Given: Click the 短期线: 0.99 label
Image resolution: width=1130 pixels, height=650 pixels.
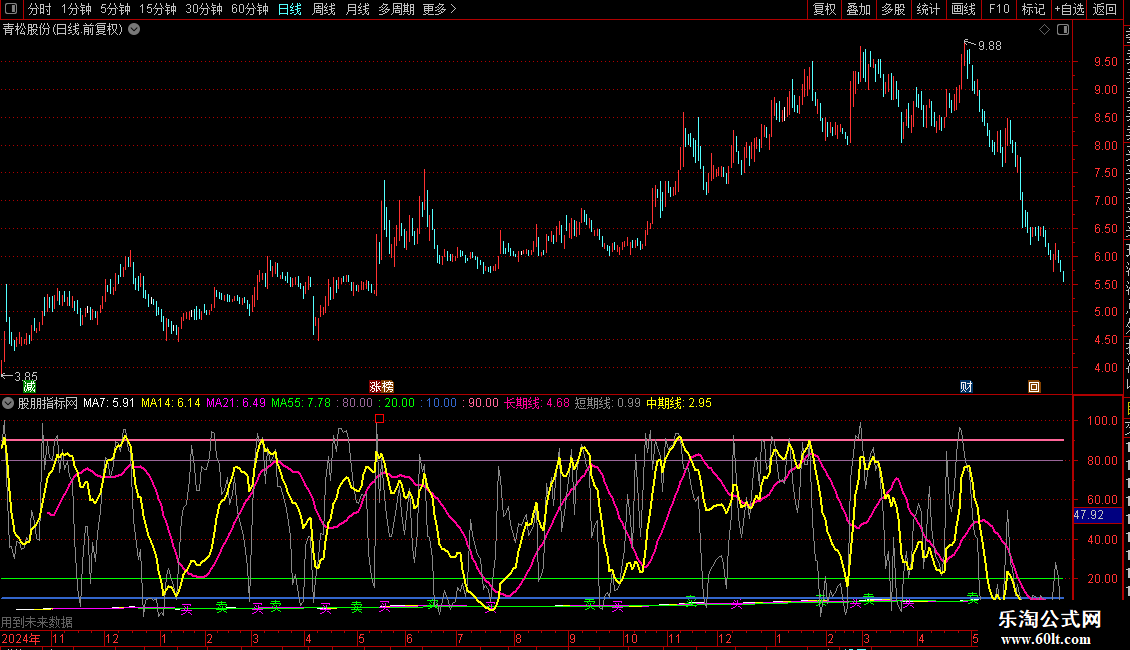Looking at the screenshot, I should pos(608,403).
